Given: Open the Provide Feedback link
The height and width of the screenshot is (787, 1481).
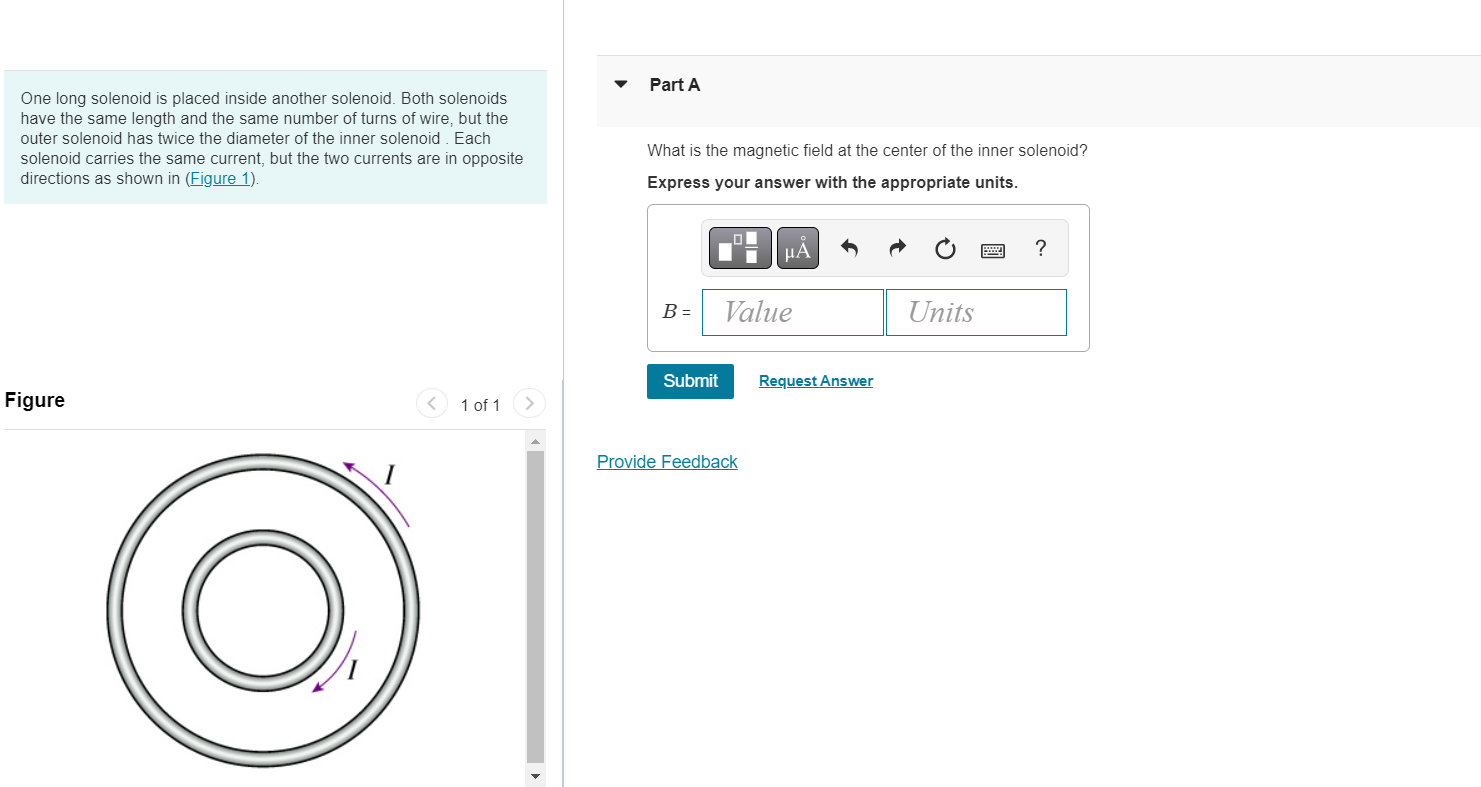Looking at the screenshot, I should [667, 461].
